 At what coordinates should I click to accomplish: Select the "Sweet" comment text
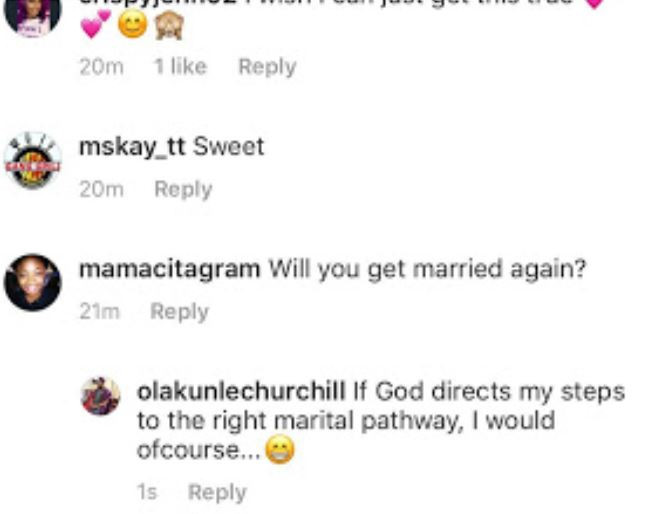[228, 147]
